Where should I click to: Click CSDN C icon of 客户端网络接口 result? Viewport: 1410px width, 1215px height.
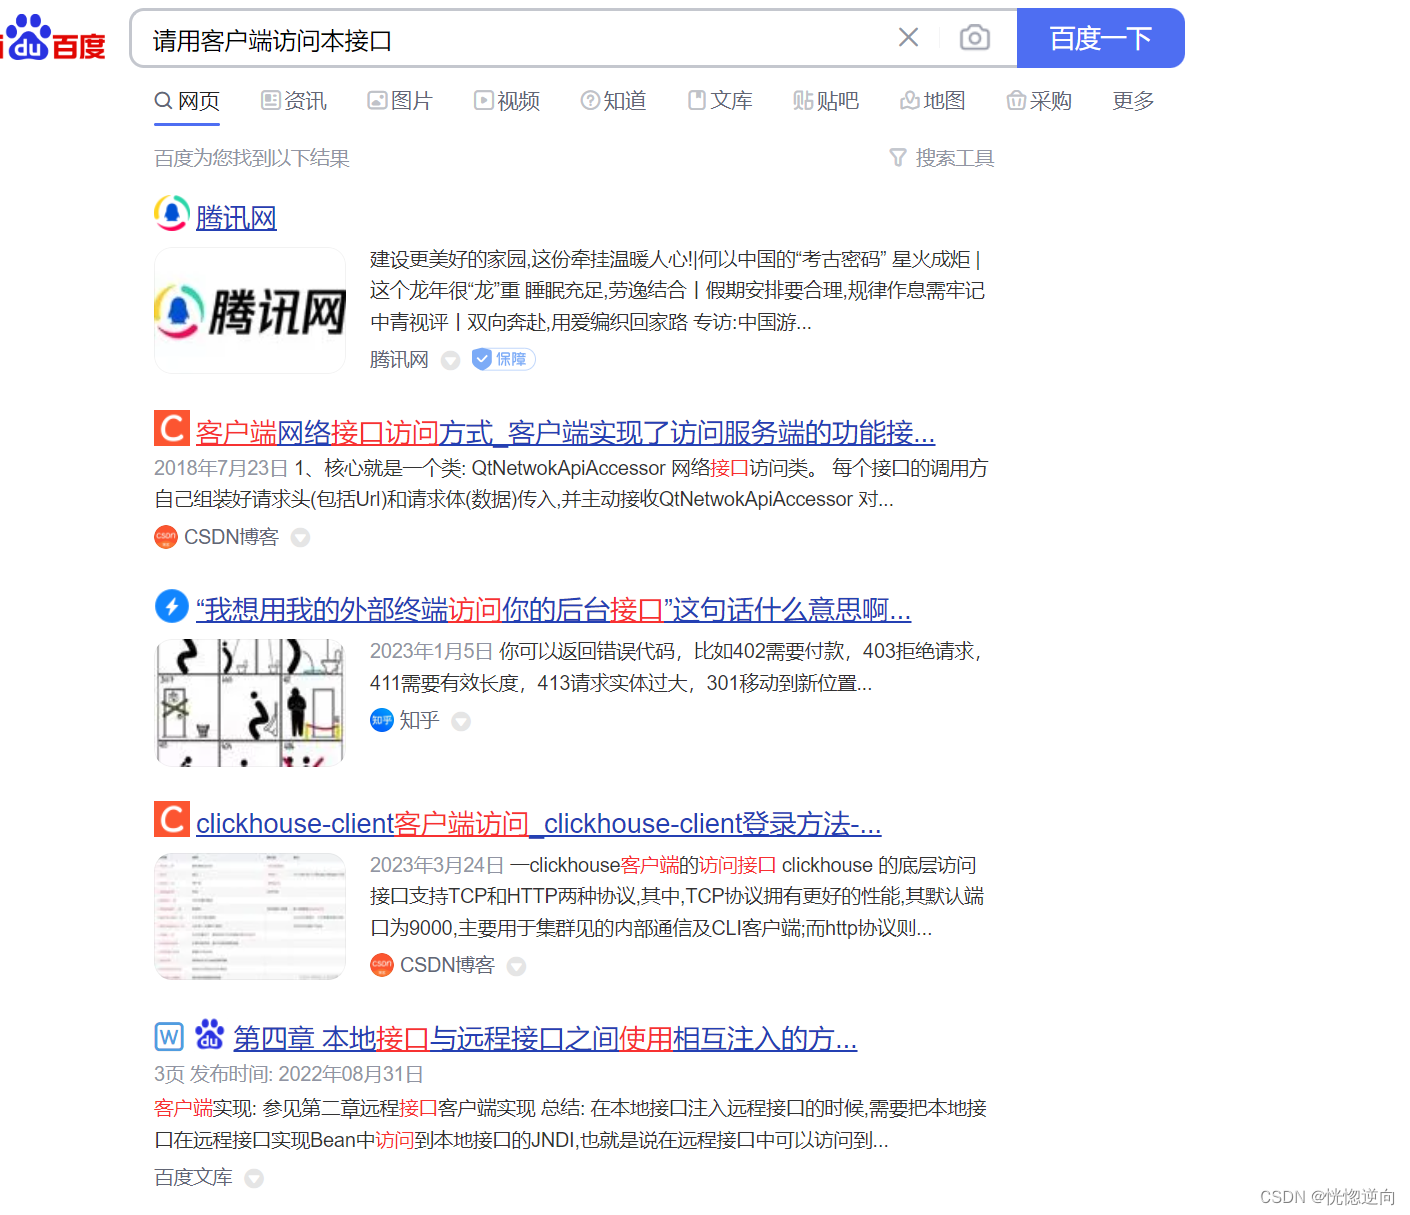click(x=172, y=428)
